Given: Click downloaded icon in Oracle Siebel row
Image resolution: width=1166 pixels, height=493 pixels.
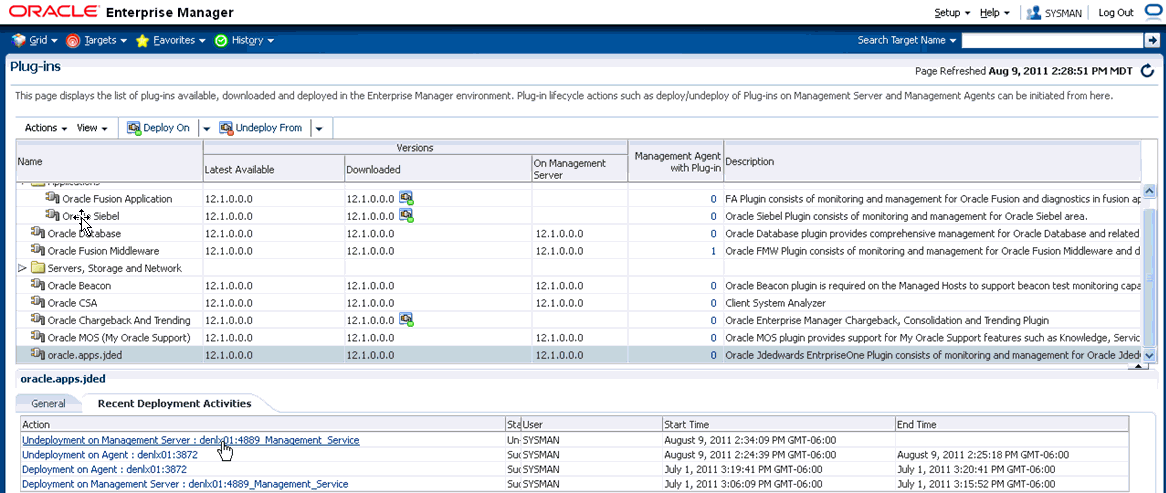Looking at the screenshot, I should (x=406, y=215).
